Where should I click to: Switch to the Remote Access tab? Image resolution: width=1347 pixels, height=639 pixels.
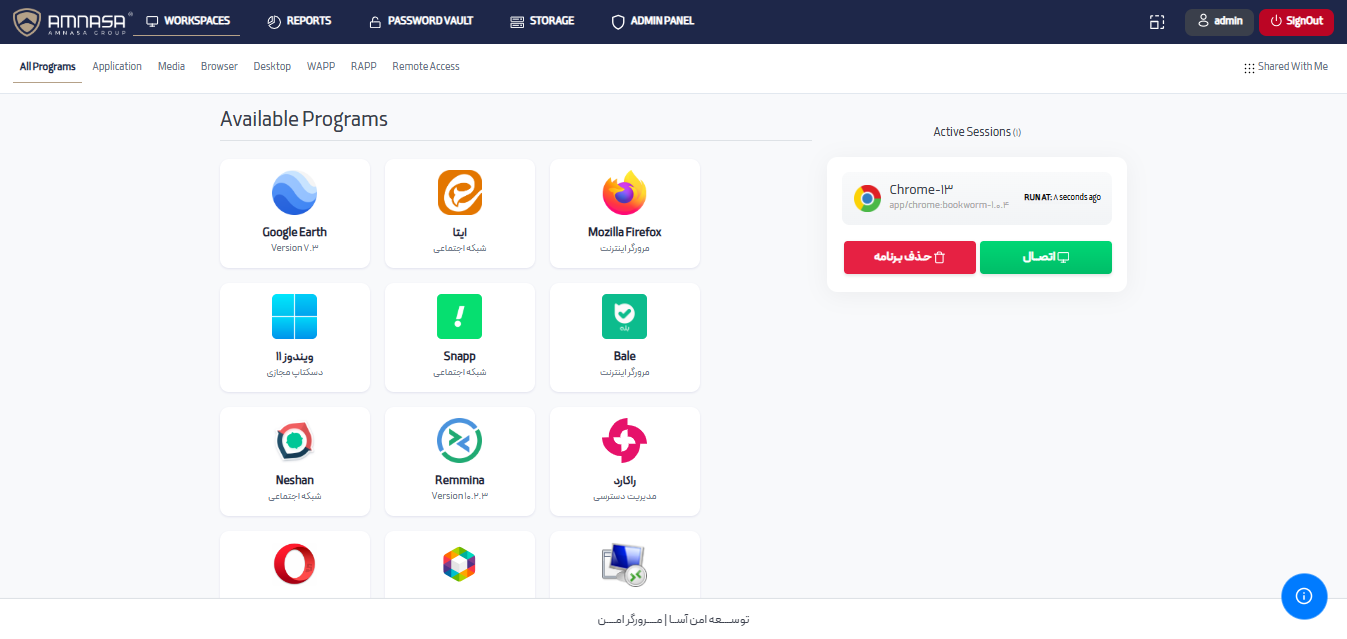[426, 67]
